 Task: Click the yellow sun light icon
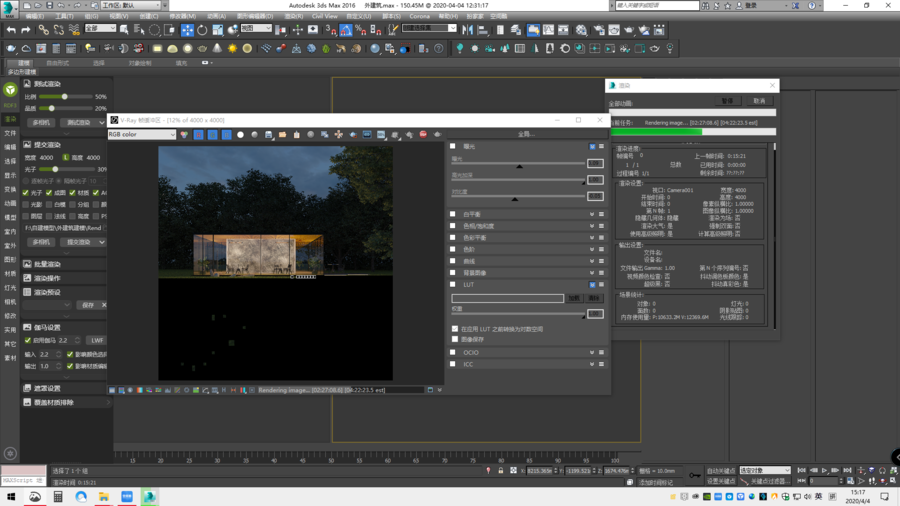pyautogui.click(x=232, y=49)
